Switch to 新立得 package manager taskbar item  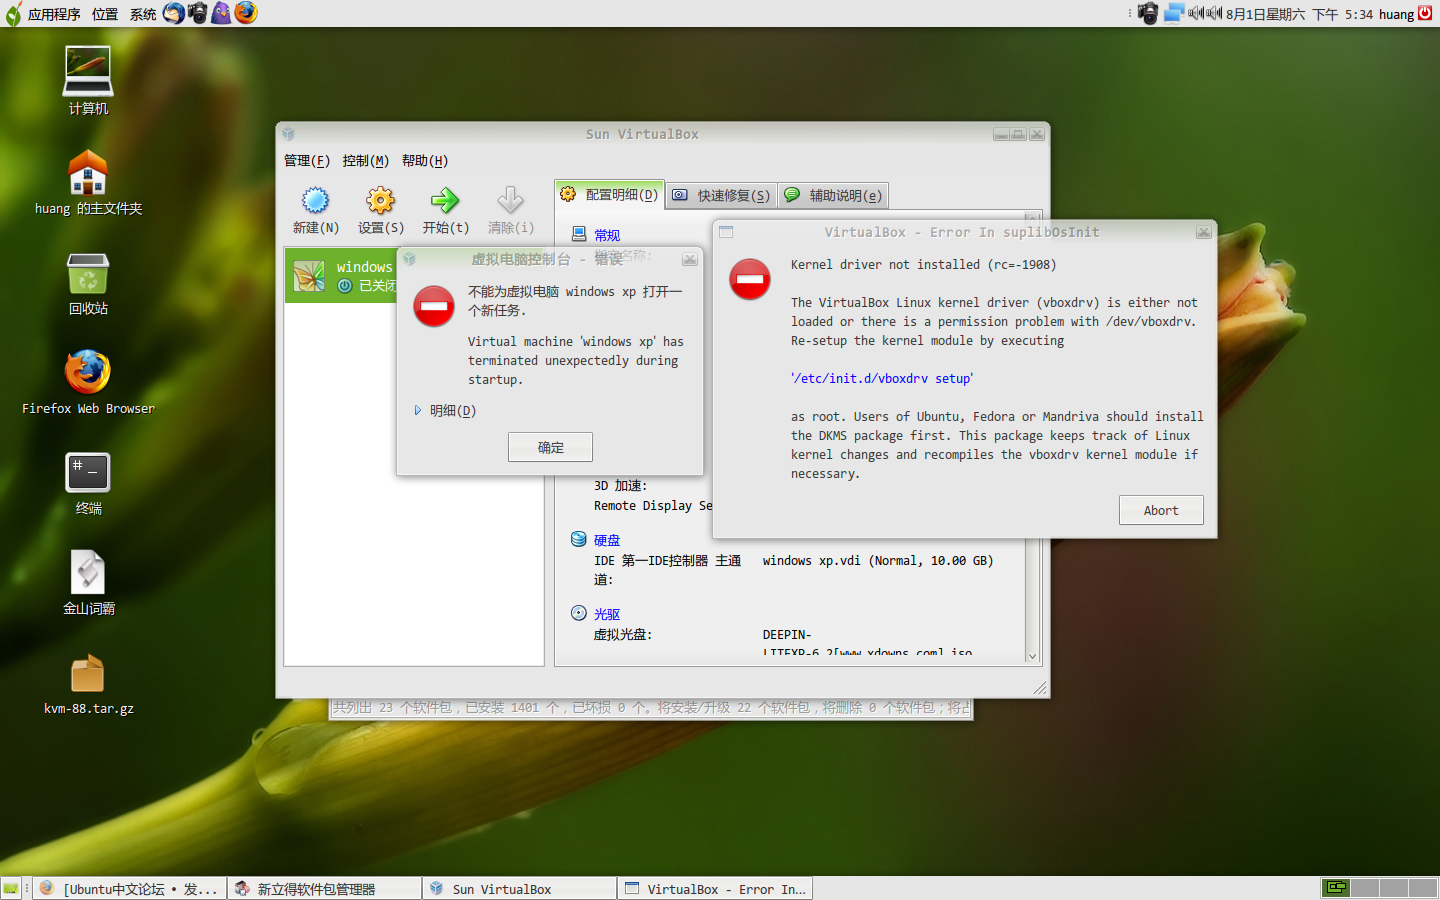(x=325, y=888)
